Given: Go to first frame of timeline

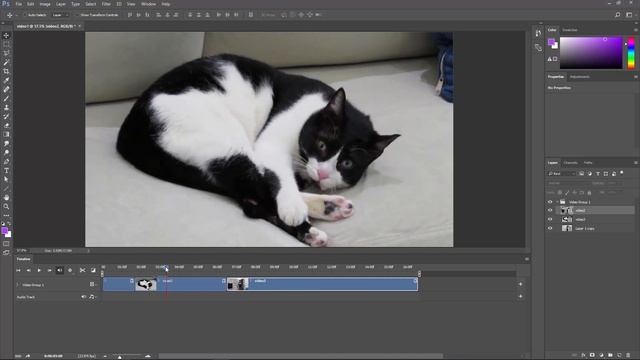Looking at the screenshot, I should 18,270.
